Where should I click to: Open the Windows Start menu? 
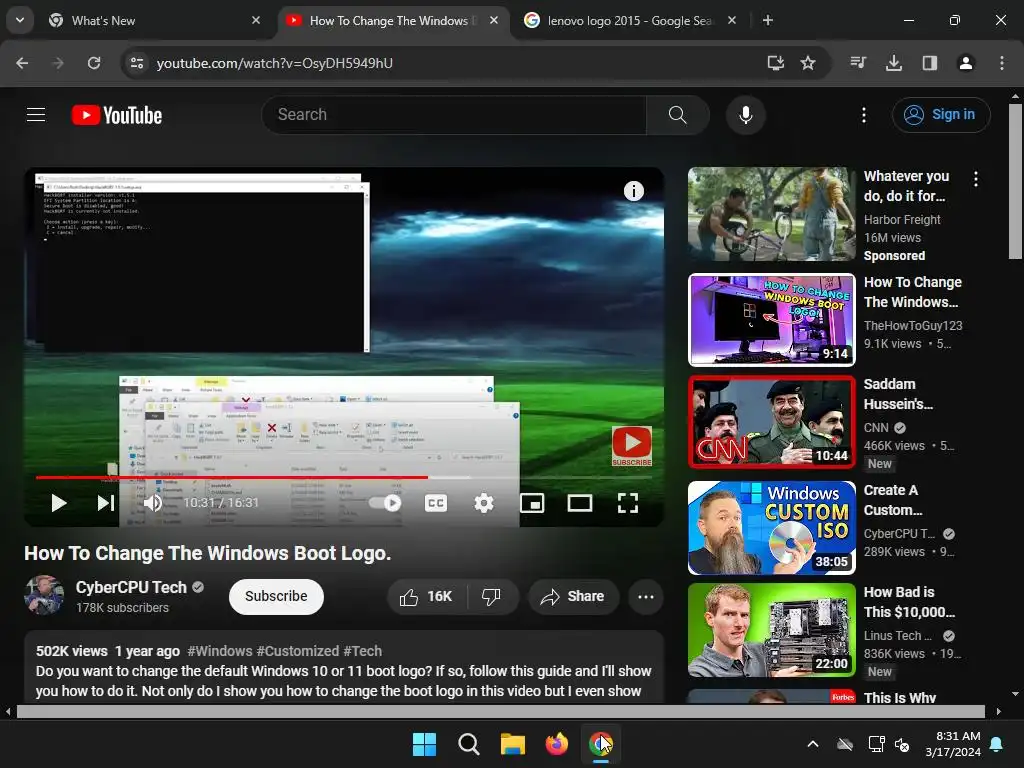pos(424,744)
